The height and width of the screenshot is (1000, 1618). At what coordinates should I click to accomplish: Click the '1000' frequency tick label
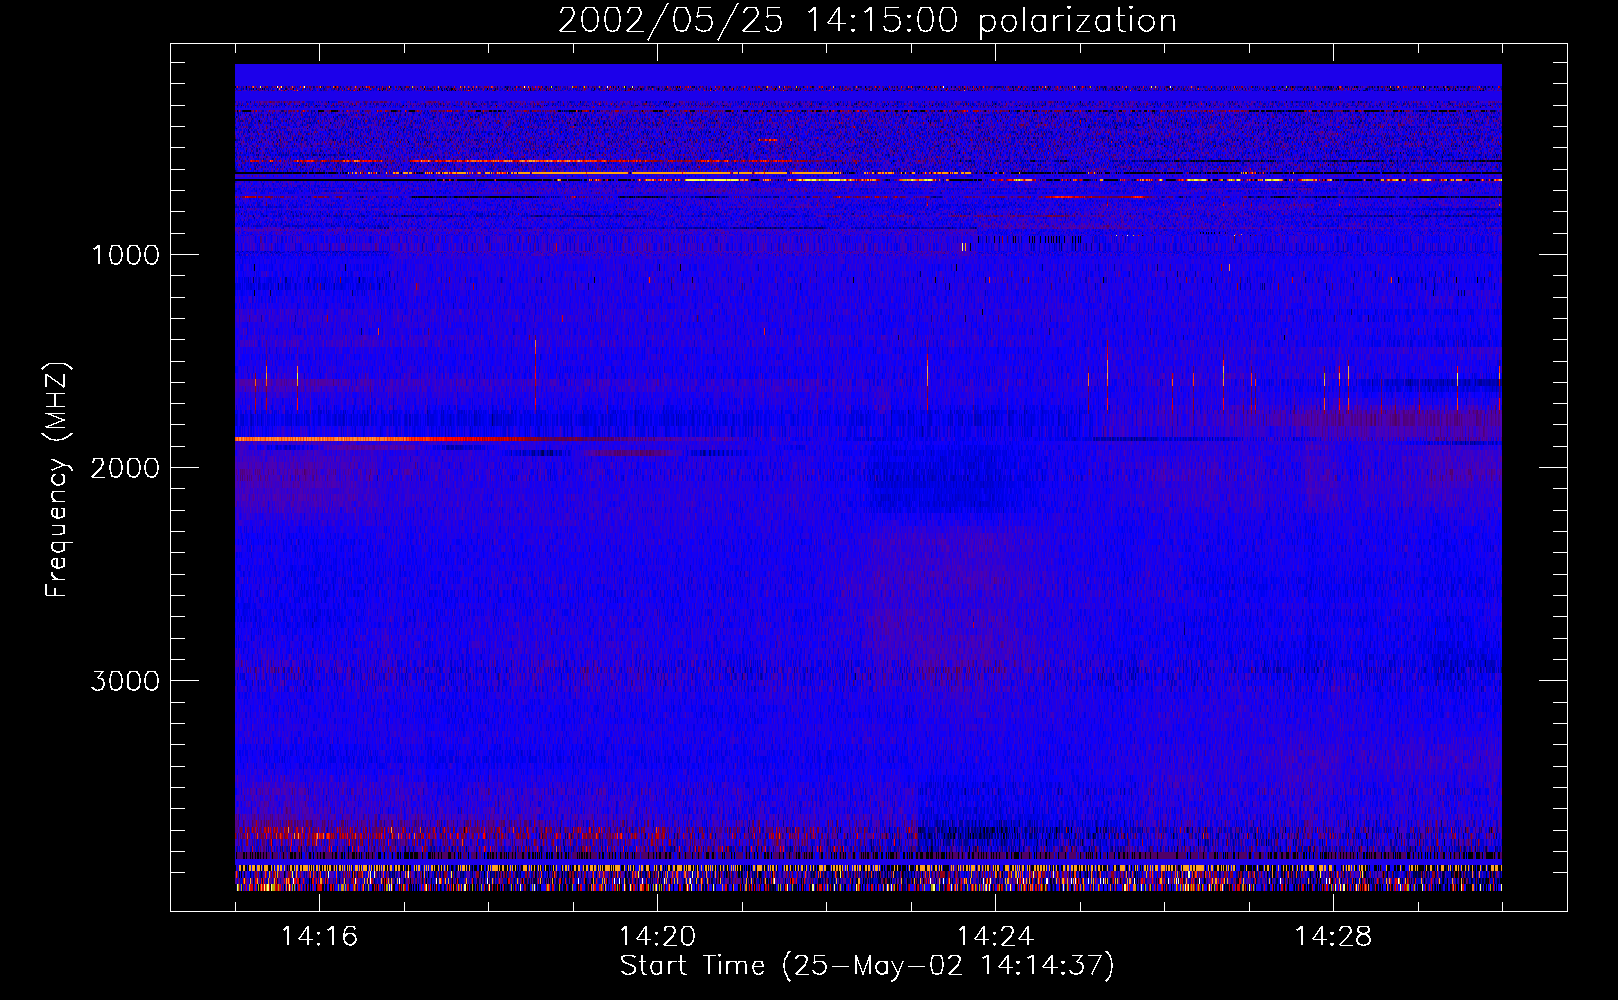[x=125, y=255]
